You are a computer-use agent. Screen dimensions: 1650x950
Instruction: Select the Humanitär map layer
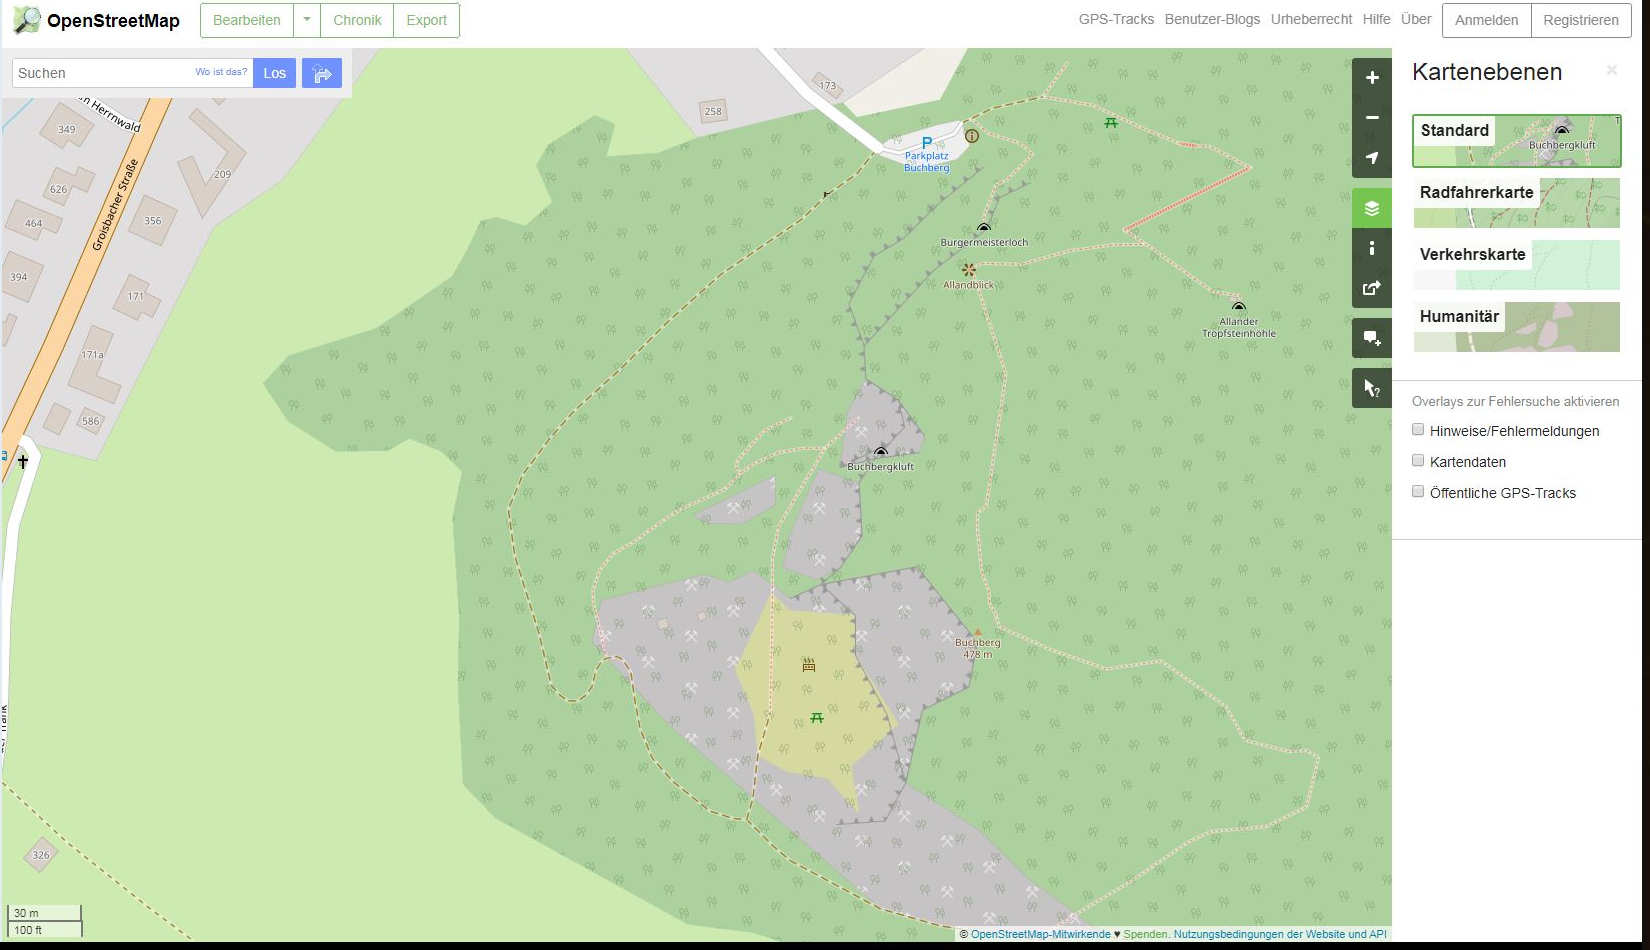[x=1517, y=327]
